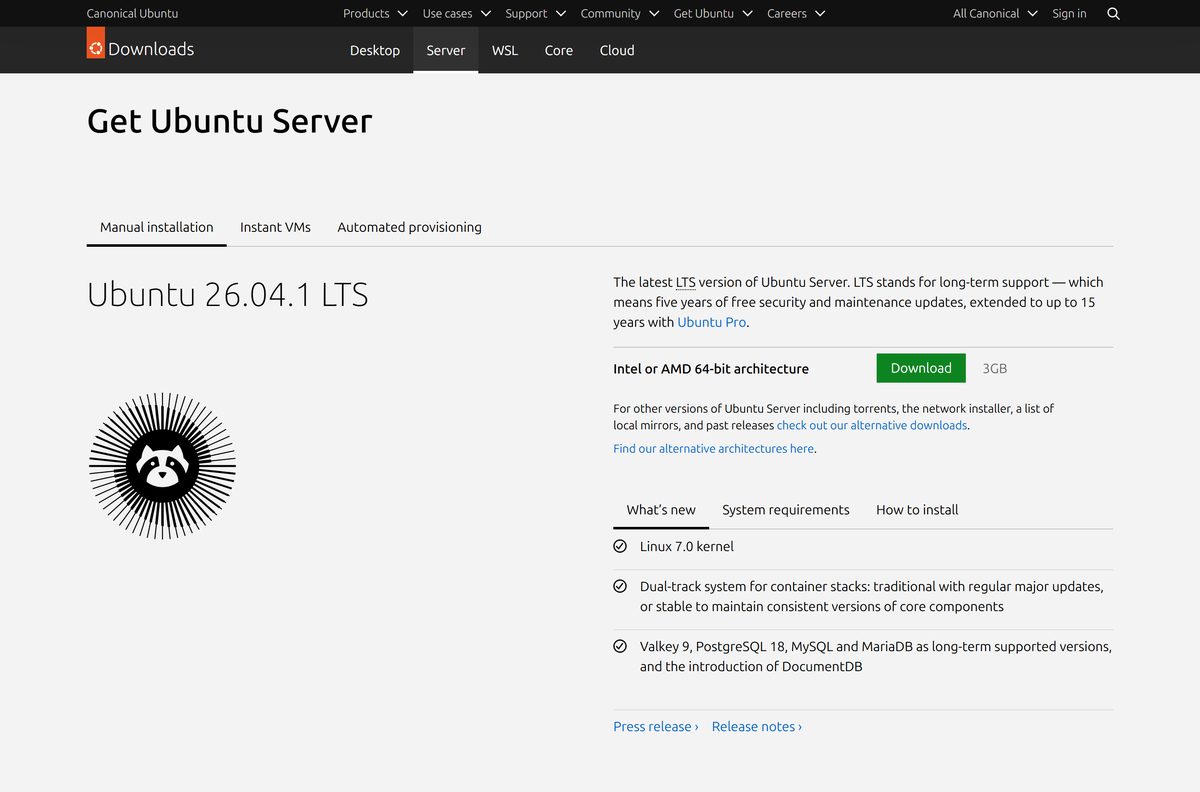This screenshot has height=792, width=1200.
Task: Open the Release notes link
Action: [x=757, y=727]
